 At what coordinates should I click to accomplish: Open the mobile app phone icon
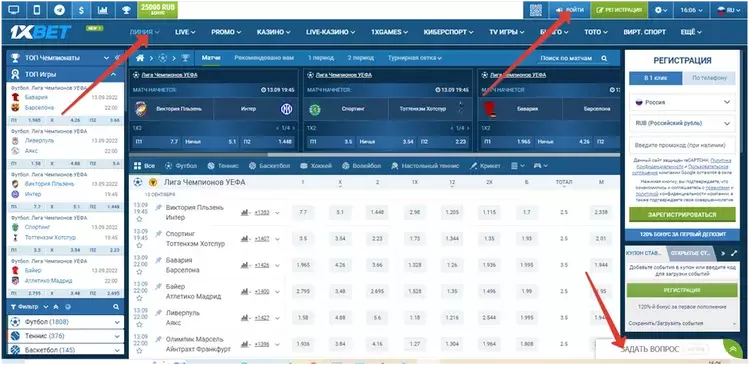[37, 10]
